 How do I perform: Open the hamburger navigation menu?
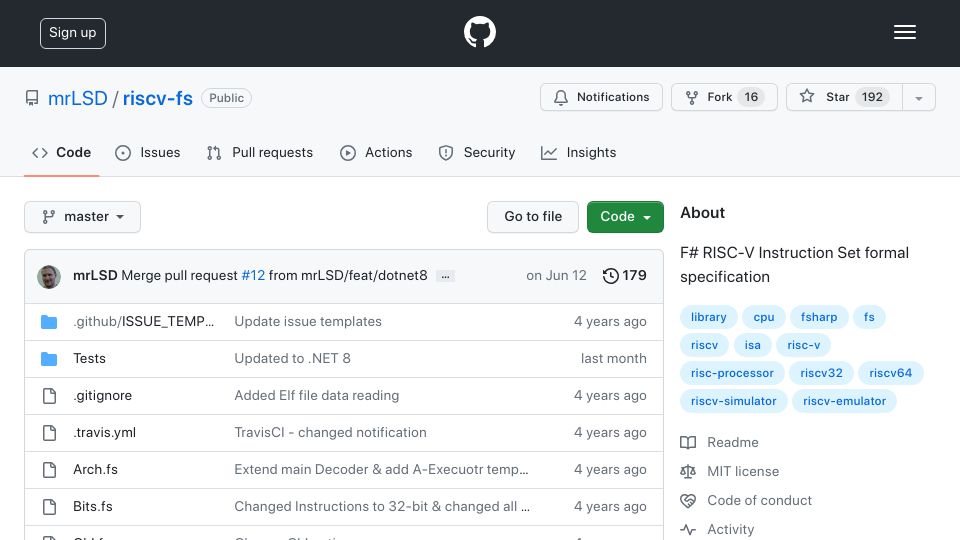coord(904,32)
